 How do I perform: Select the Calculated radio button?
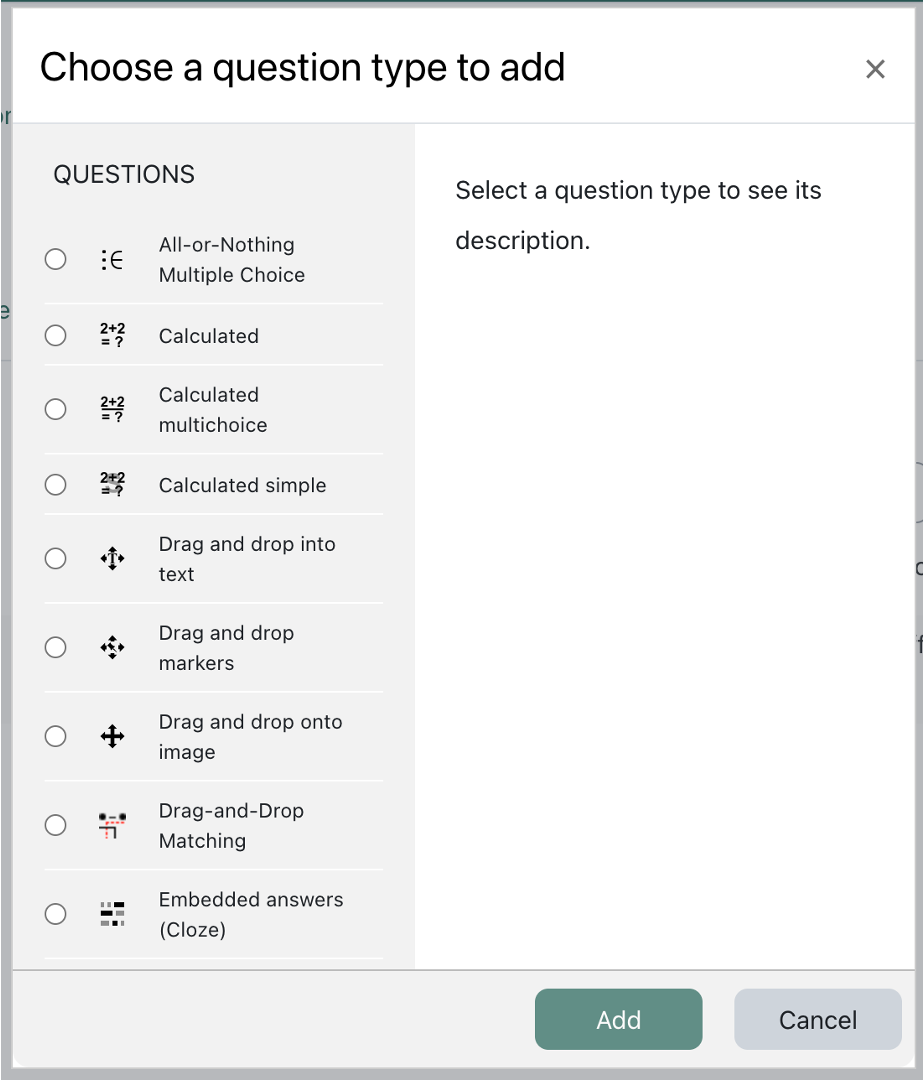[55, 335]
